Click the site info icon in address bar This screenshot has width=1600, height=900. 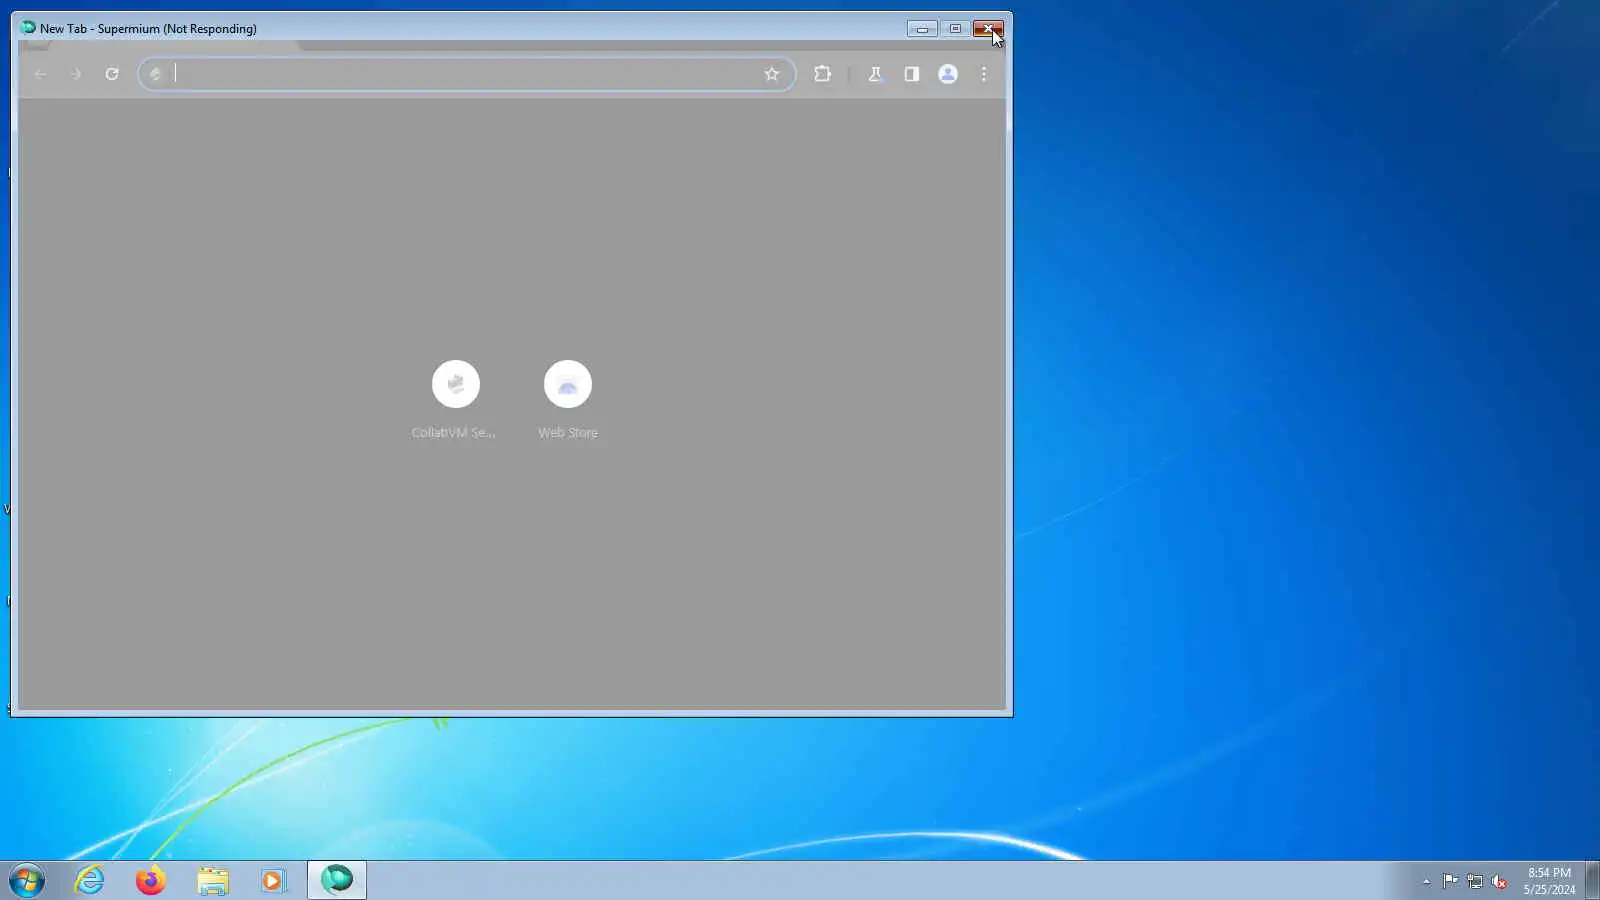[x=155, y=74]
